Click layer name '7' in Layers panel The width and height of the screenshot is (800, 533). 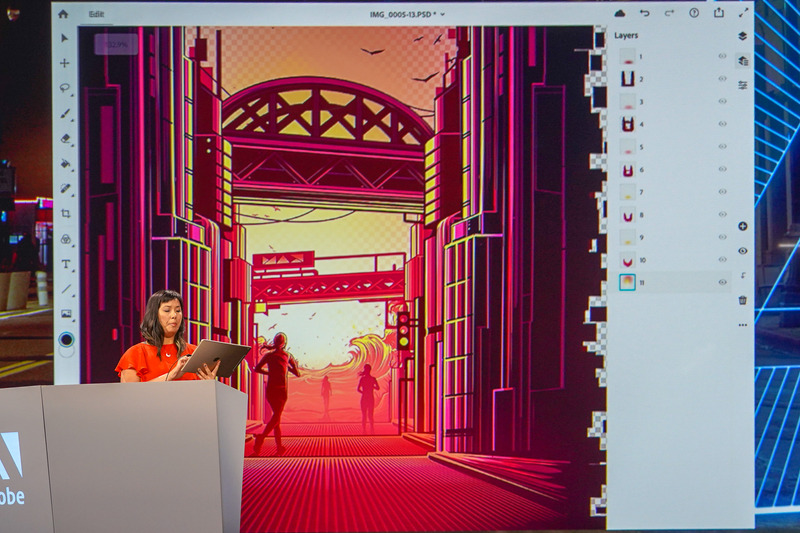(641, 192)
